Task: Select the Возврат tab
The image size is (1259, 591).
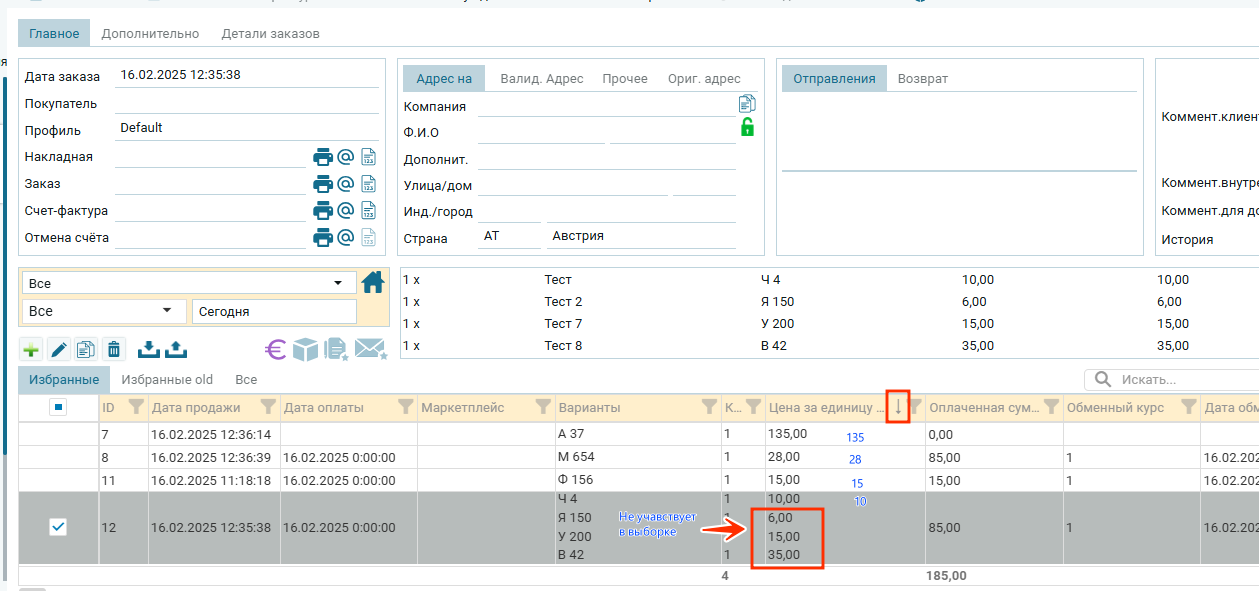Action: (x=922, y=79)
